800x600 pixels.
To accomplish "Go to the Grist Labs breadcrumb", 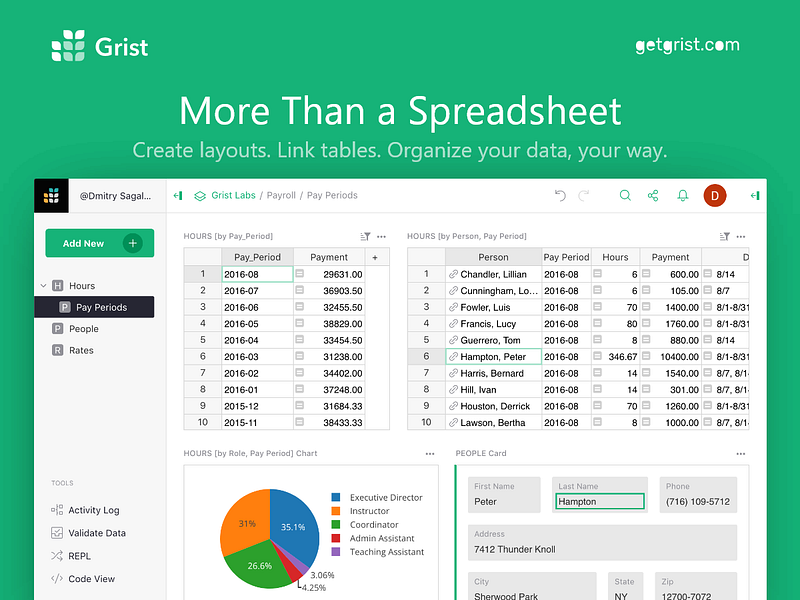I will pyautogui.click(x=233, y=195).
